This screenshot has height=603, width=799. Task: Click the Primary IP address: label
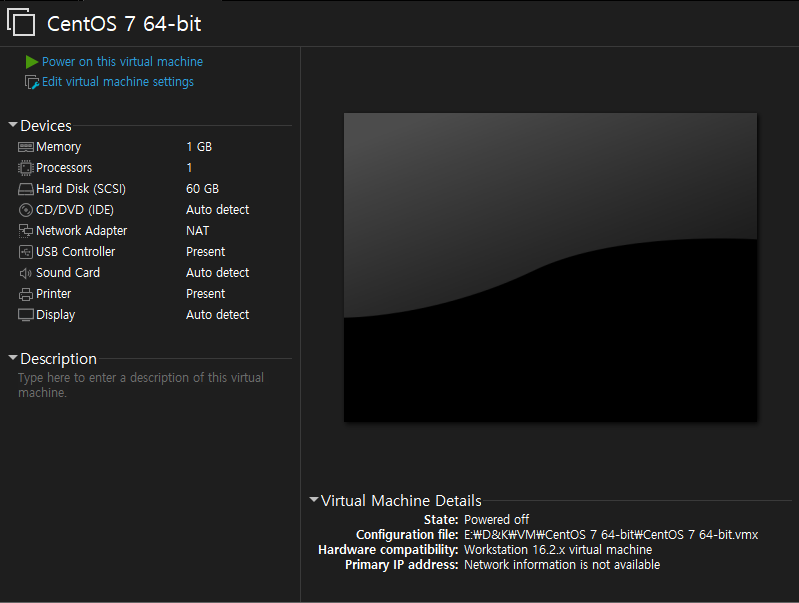coord(402,565)
